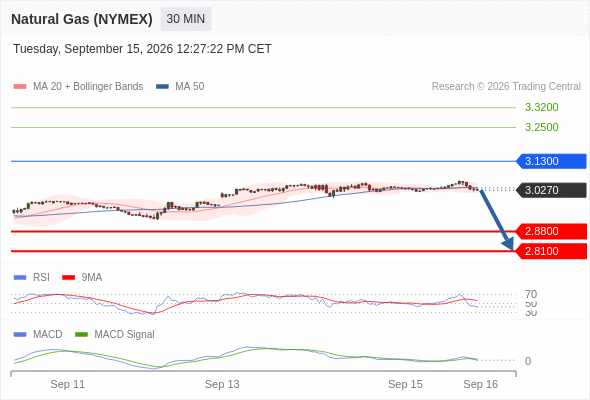The width and height of the screenshot is (590, 400).
Task: Select the MA 50 legend label
Action: click(x=190, y=87)
